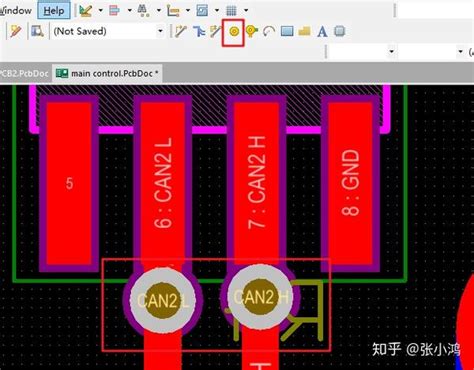474x370 pixels.
Task: Select the Place Component tool
Action: (339, 31)
